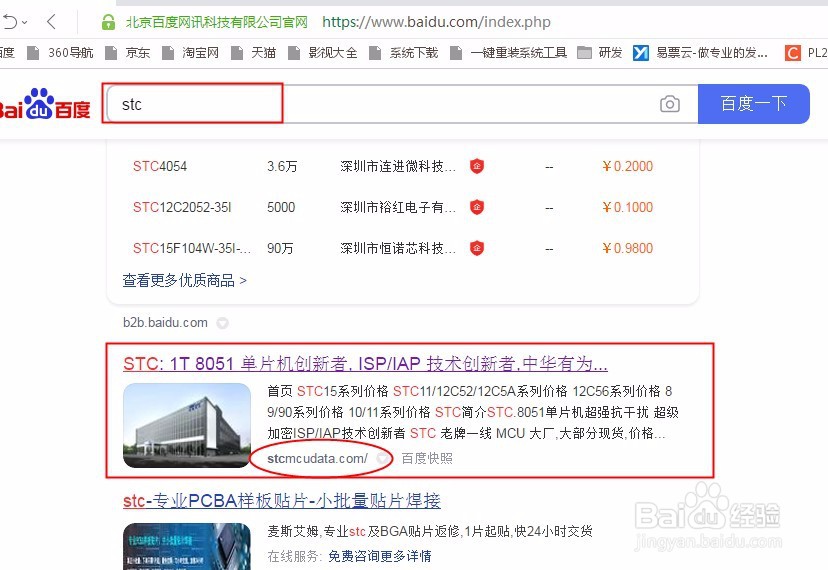Screen dimensions: 828x570
Task: Click the stcmcudata.com/ URL
Action: (317, 459)
